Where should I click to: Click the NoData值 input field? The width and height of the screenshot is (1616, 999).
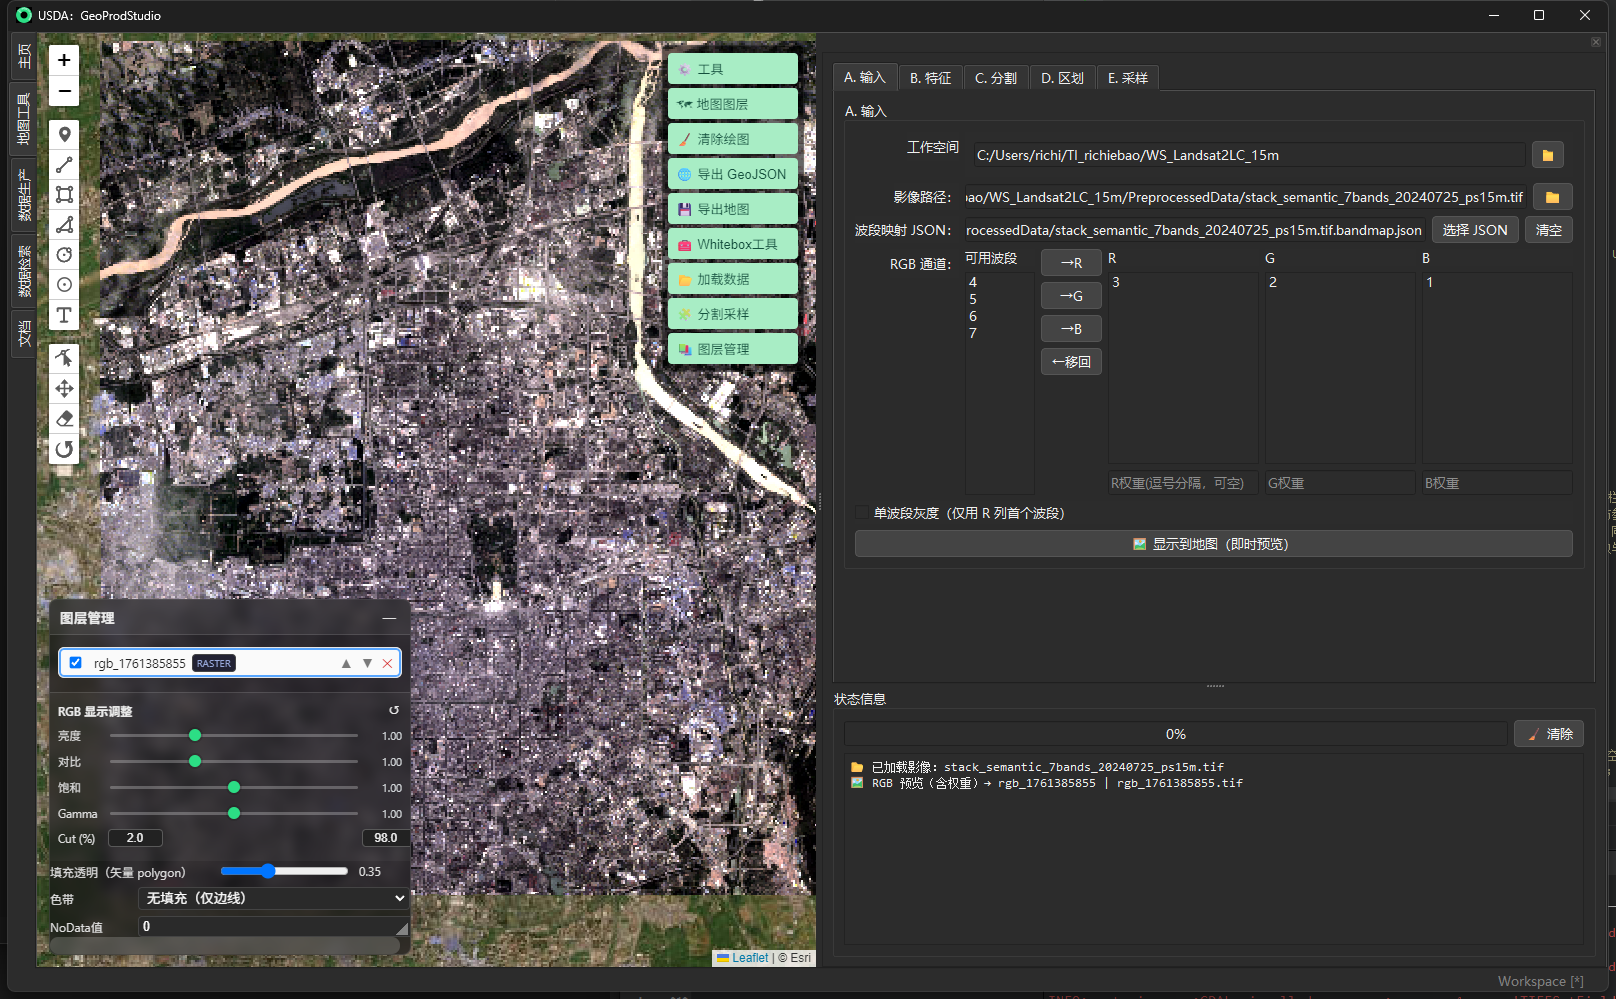272,926
